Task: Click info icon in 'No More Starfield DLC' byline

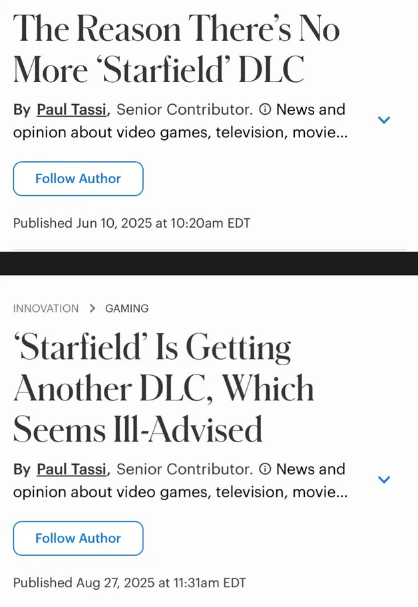Action: (265, 110)
